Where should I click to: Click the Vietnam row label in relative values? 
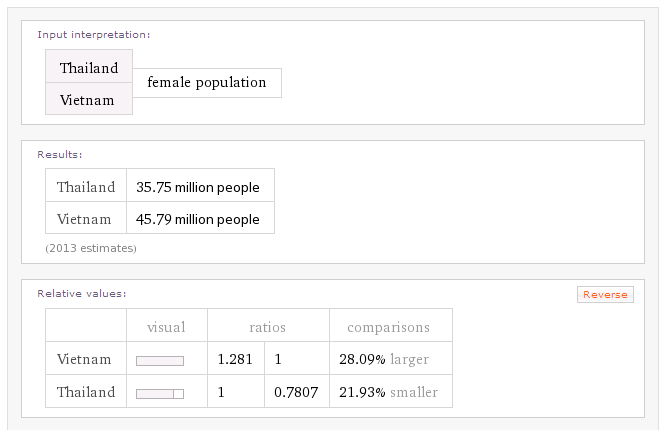[85, 360]
